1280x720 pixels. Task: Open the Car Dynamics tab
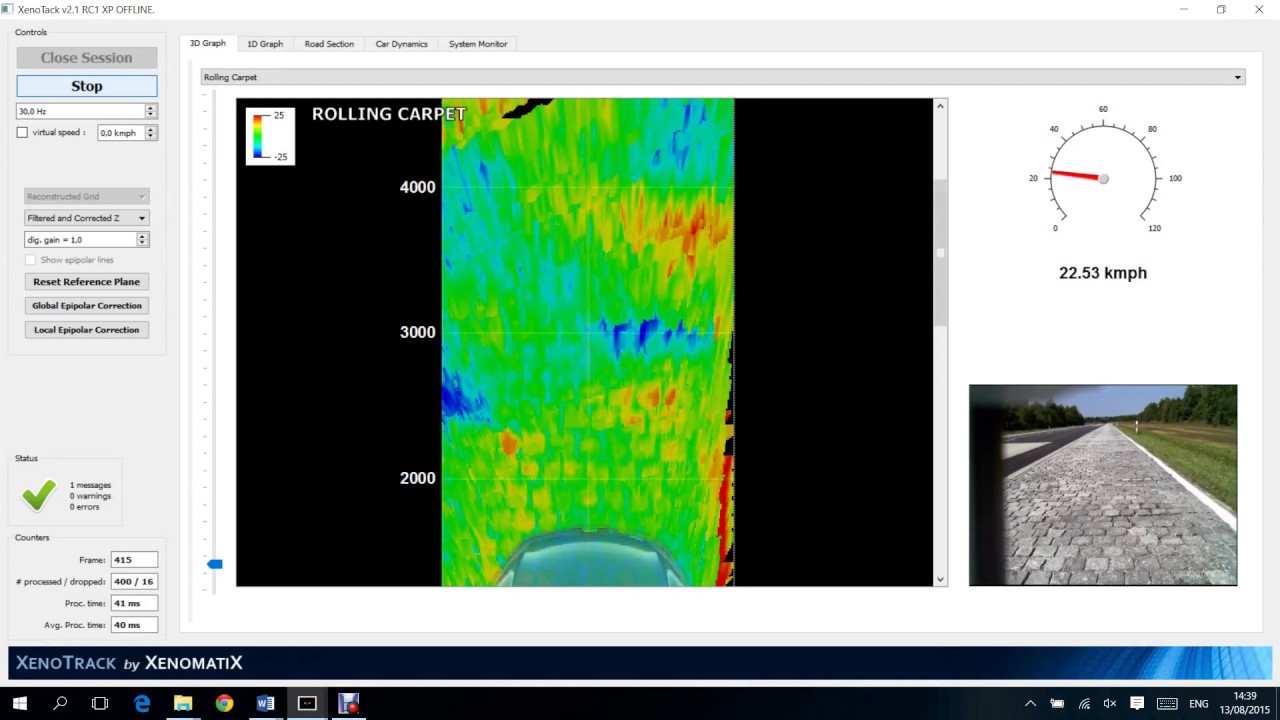click(401, 44)
